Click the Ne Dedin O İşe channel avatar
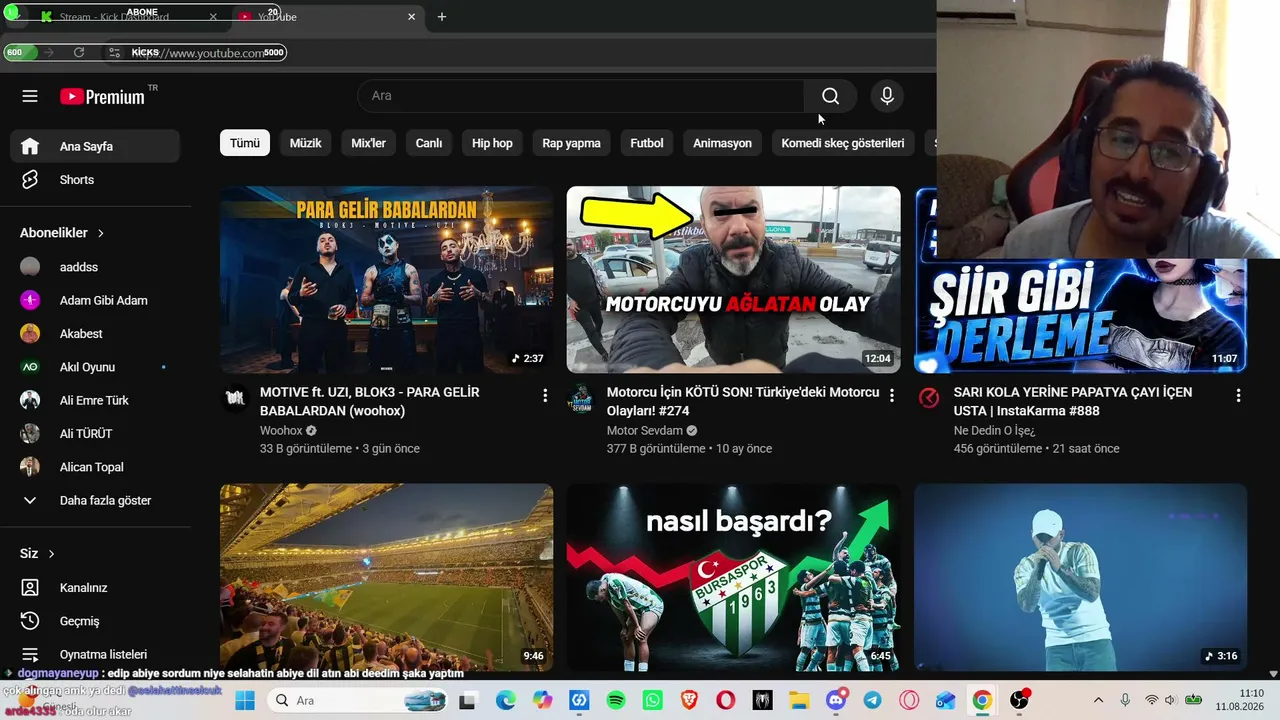This screenshot has width=1280, height=720. [929, 398]
